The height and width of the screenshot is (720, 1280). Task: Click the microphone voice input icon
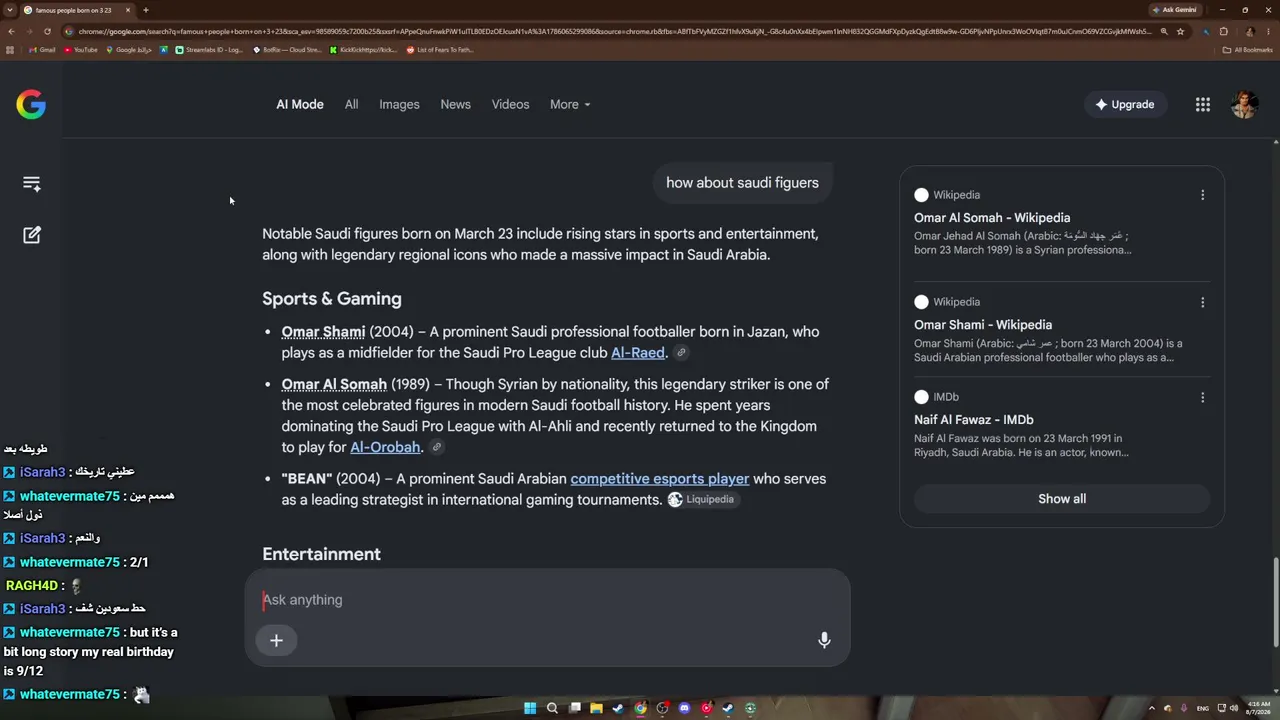pyautogui.click(x=824, y=640)
